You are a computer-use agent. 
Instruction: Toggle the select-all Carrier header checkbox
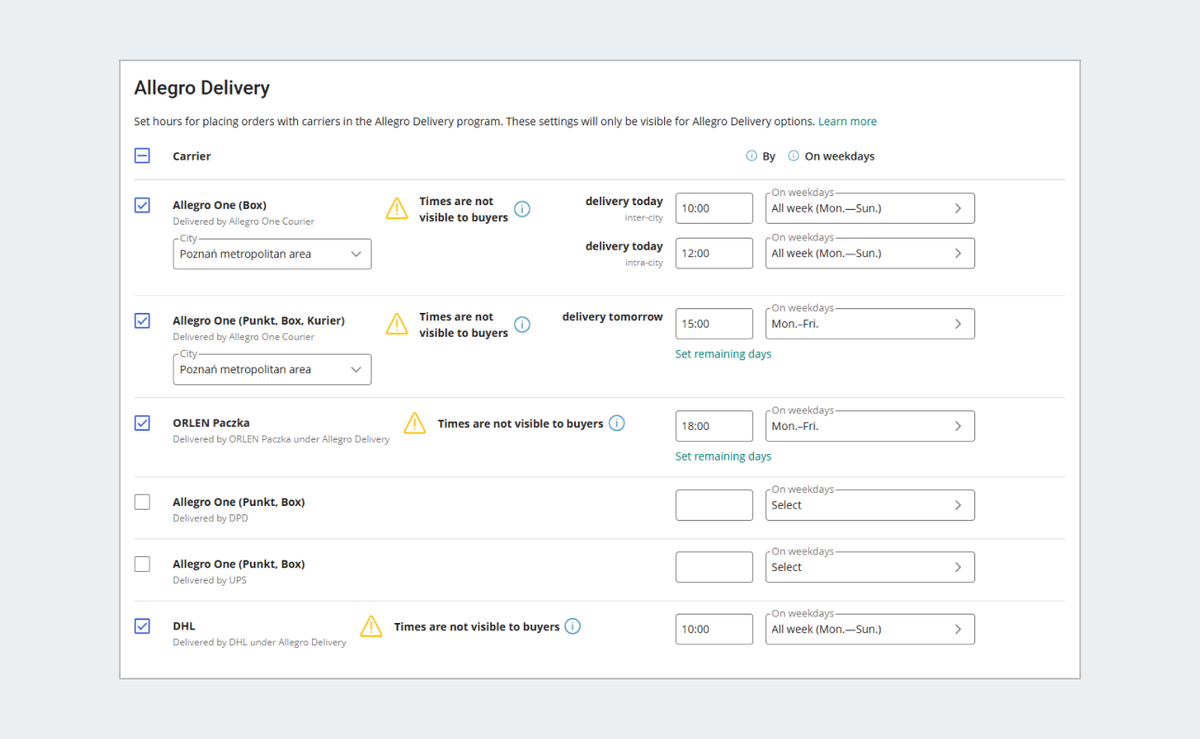pyautogui.click(x=142, y=156)
